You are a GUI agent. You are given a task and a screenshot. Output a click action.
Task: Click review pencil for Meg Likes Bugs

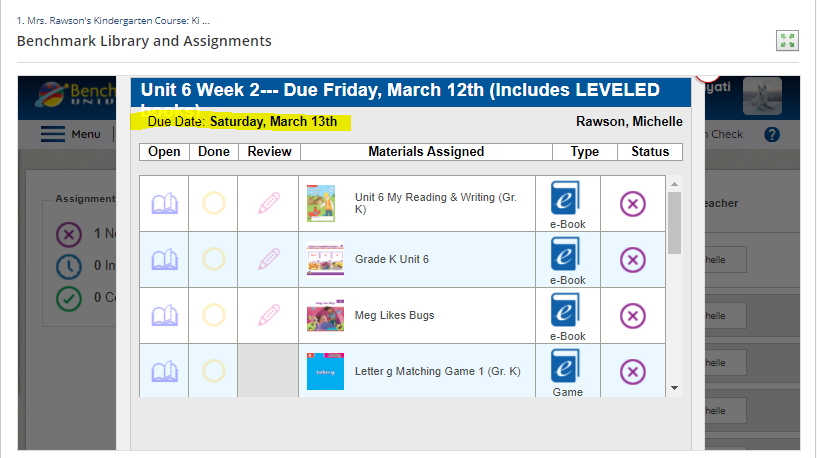[x=269, y=315]
